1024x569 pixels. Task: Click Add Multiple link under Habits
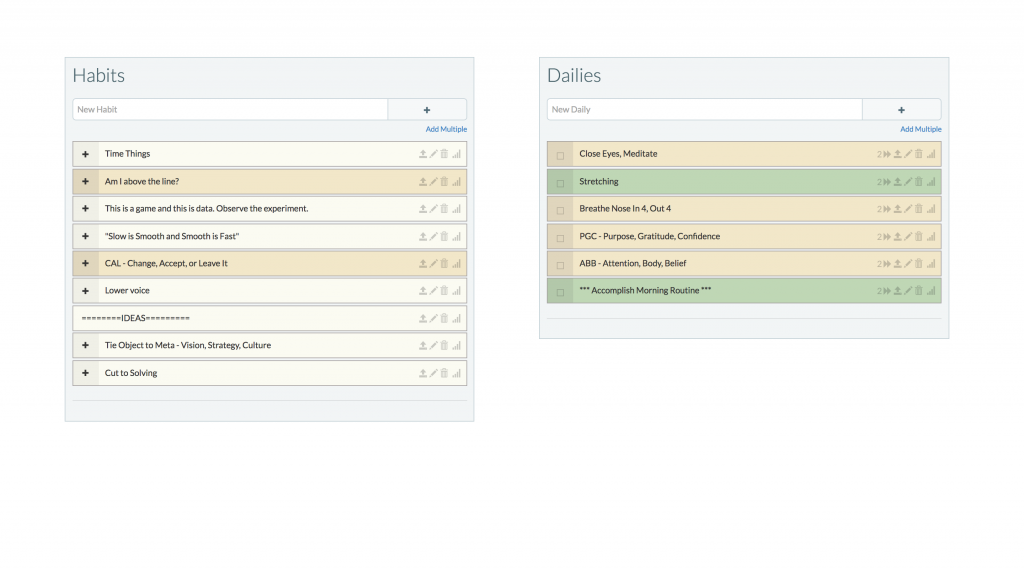tap(446, 129)
